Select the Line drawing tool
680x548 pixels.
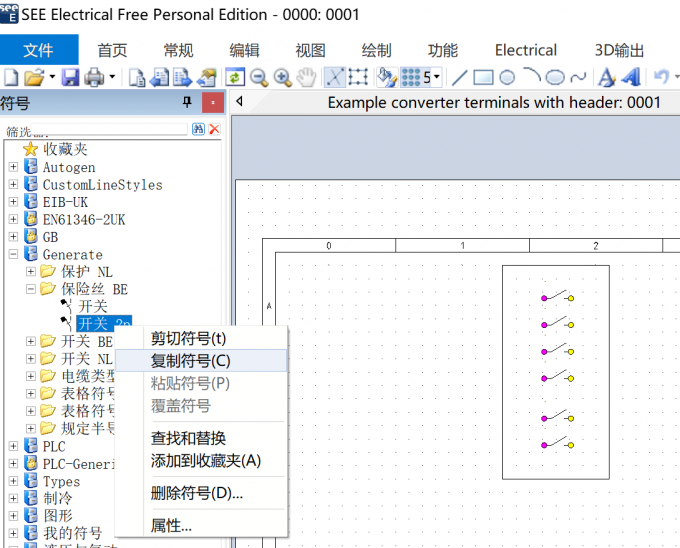(x=459, y=78)
